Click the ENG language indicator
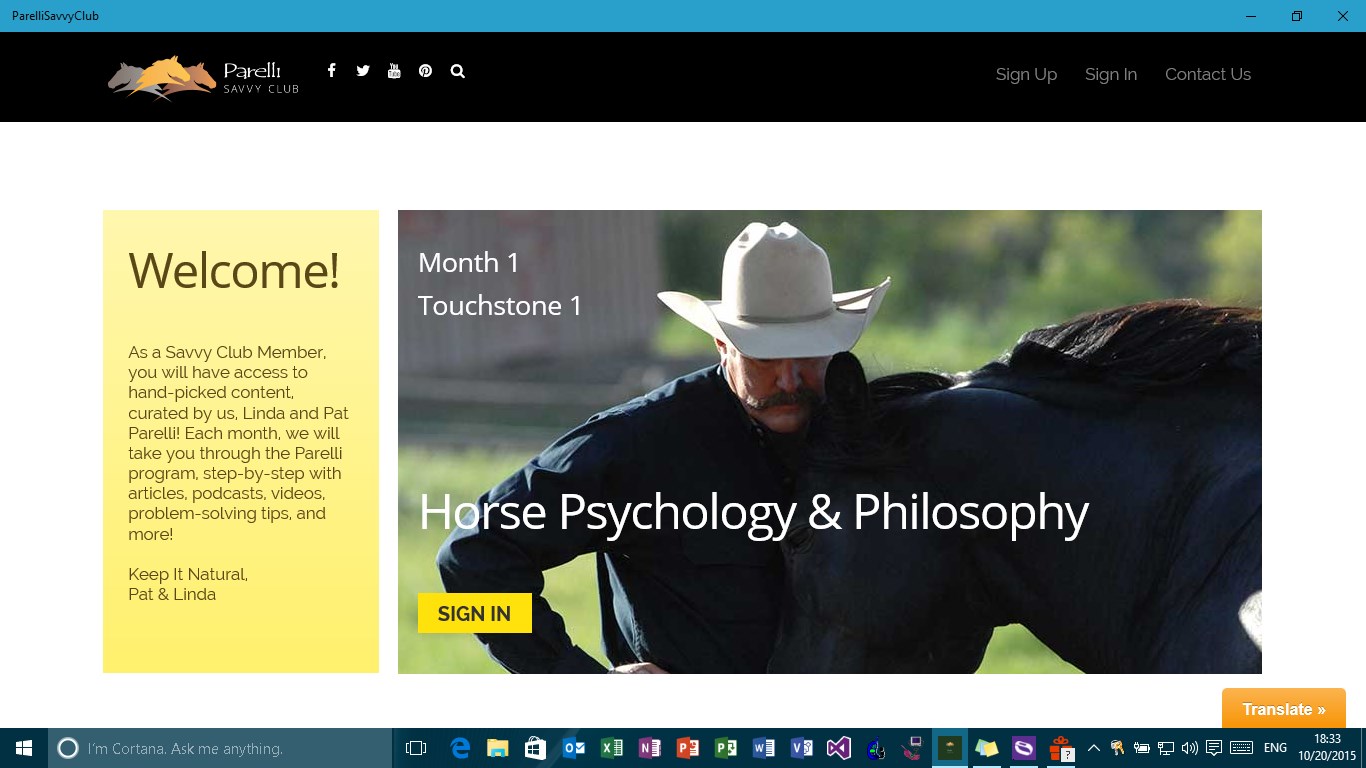Image resolution: width=1366 pixels, height=768 pixels. pyautogui.click(x=1276, y=748)
